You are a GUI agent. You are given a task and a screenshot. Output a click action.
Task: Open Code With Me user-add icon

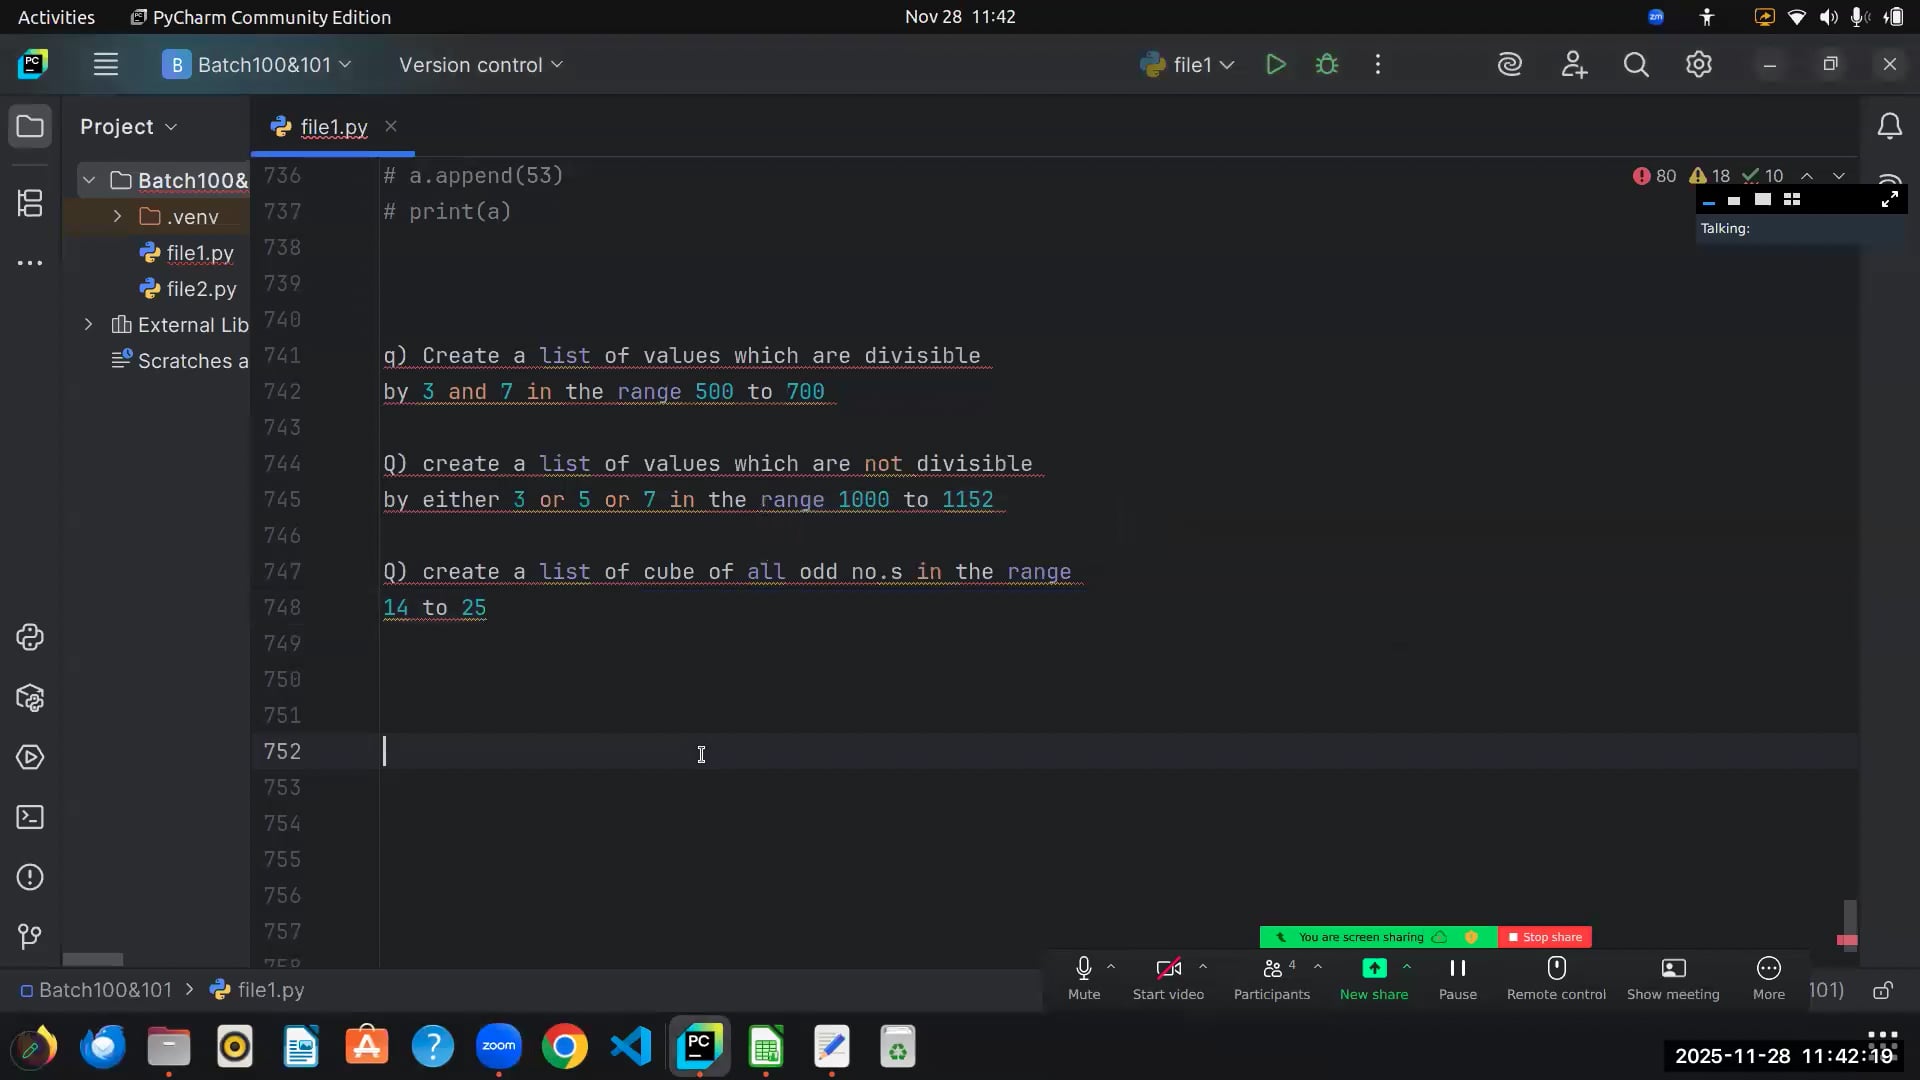pyautogui.click(x=1573, y=64)
